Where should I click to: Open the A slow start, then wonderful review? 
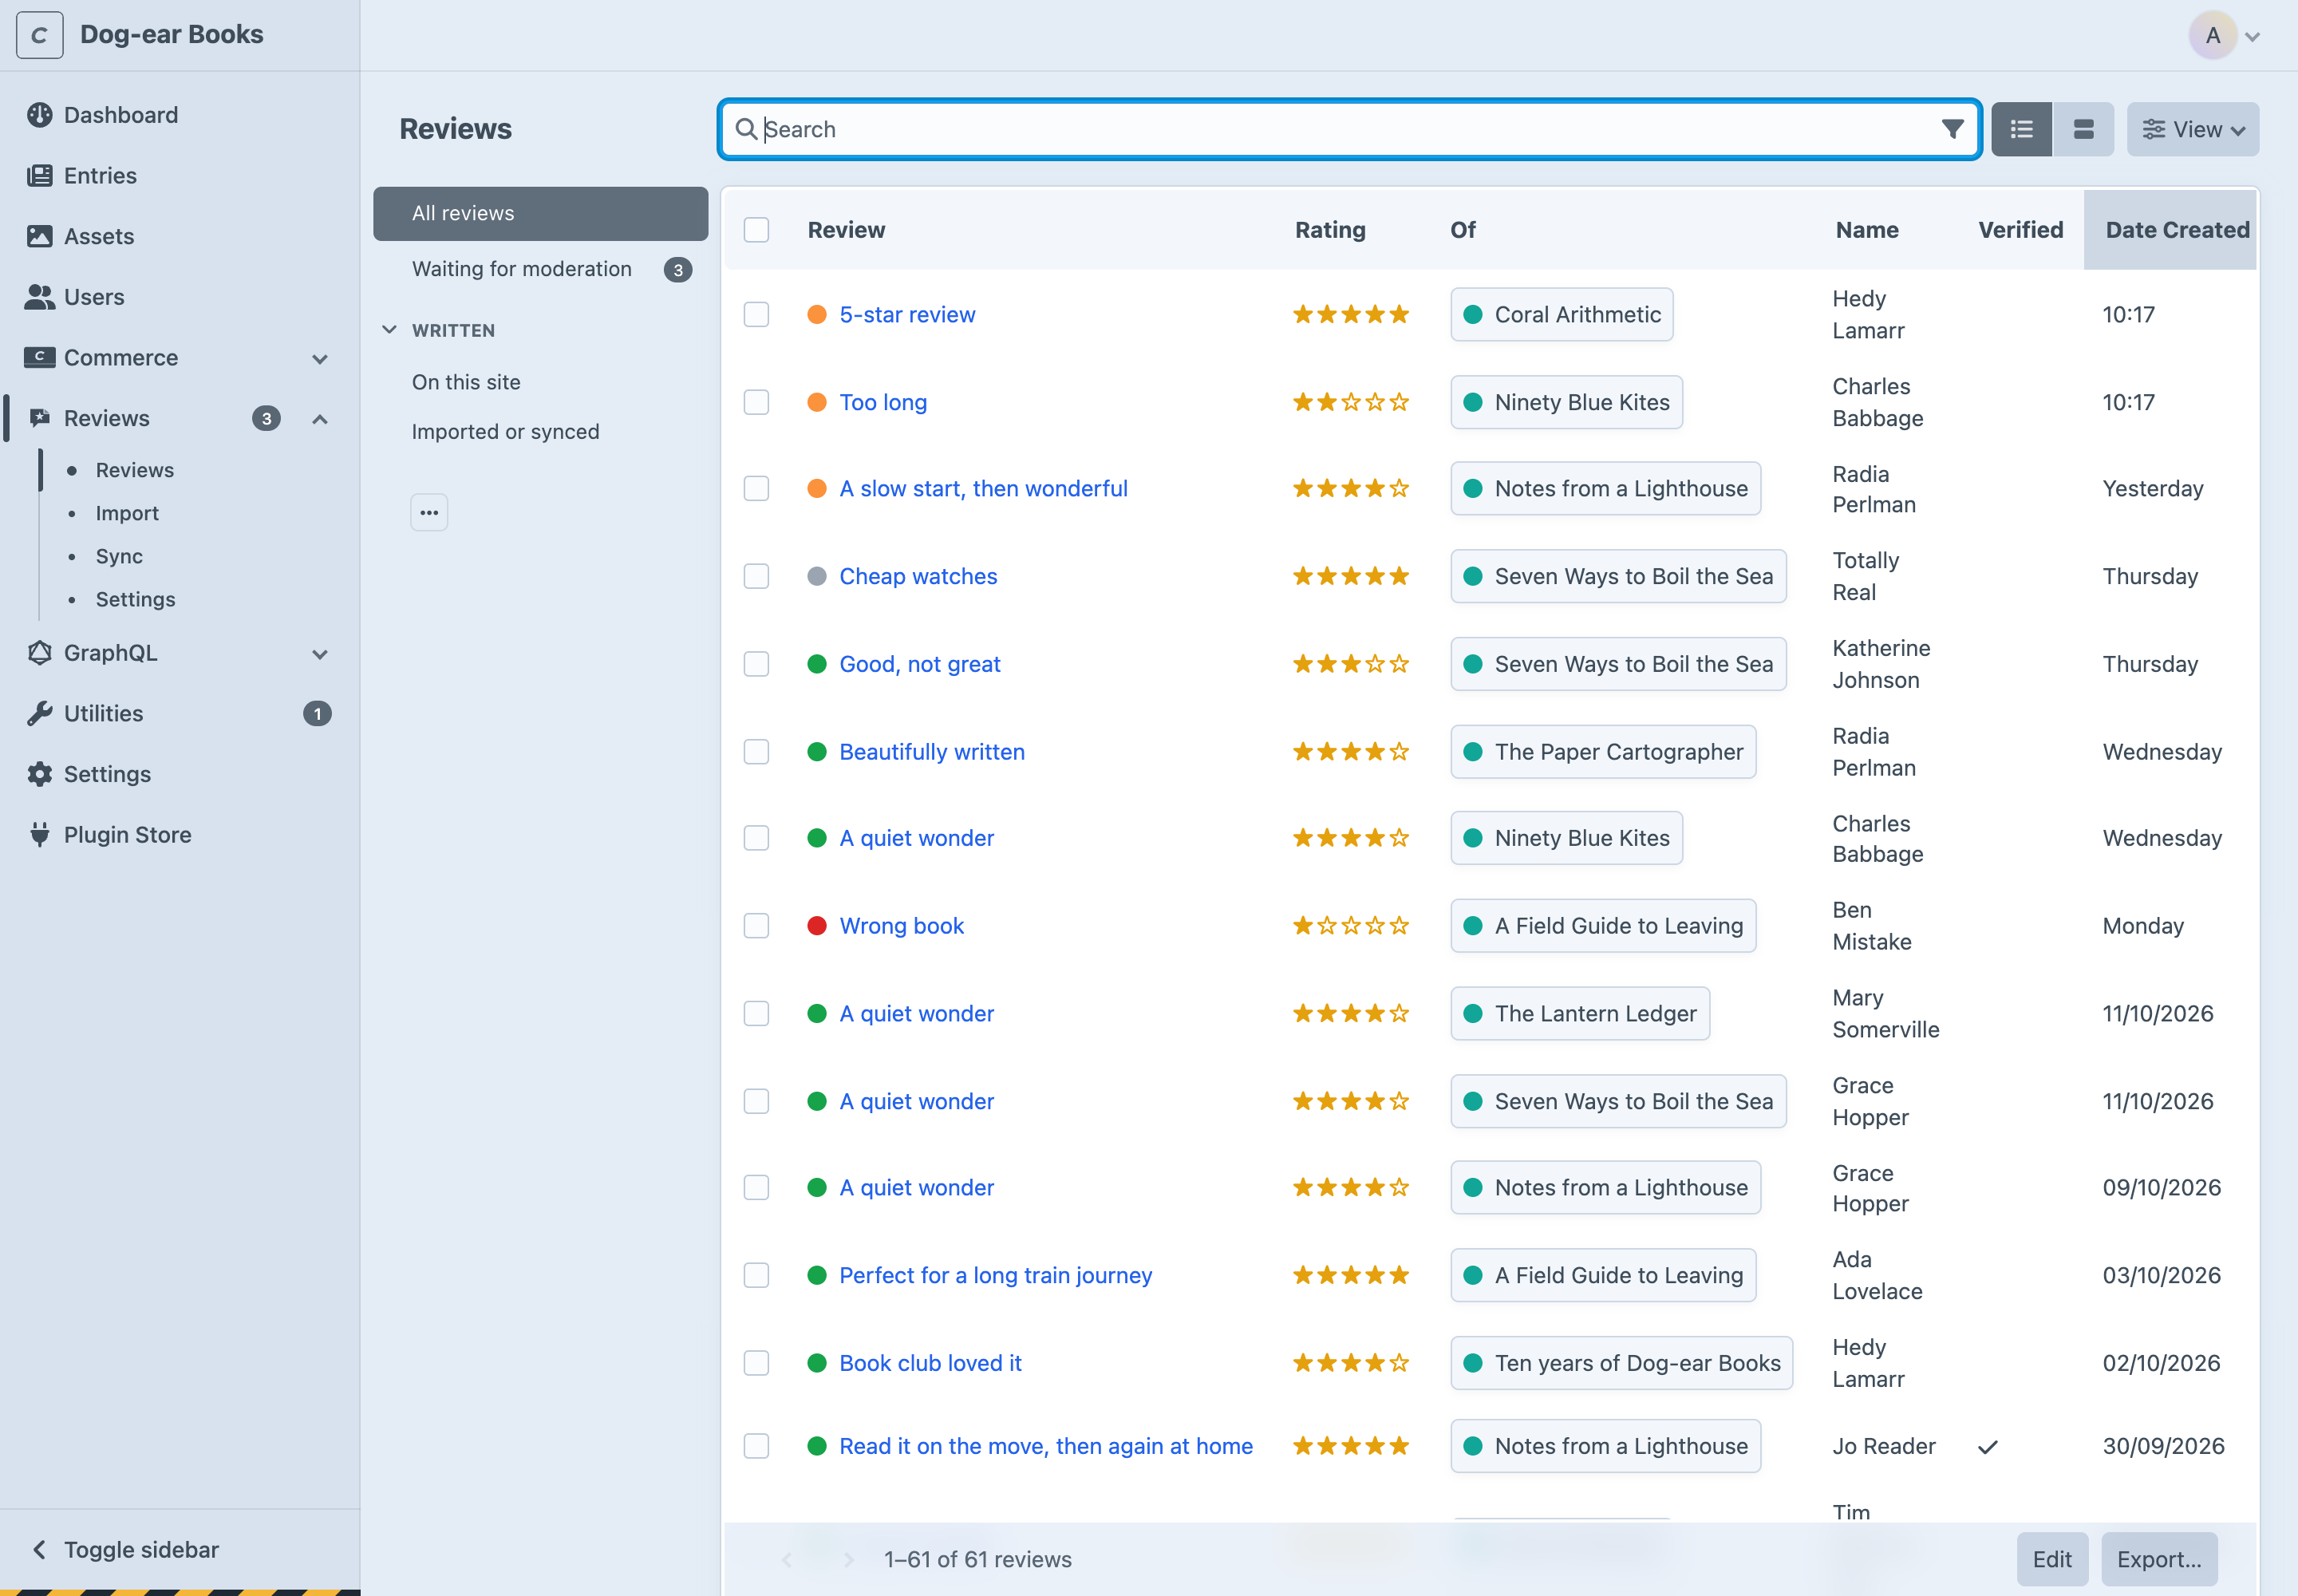(983, 488)
